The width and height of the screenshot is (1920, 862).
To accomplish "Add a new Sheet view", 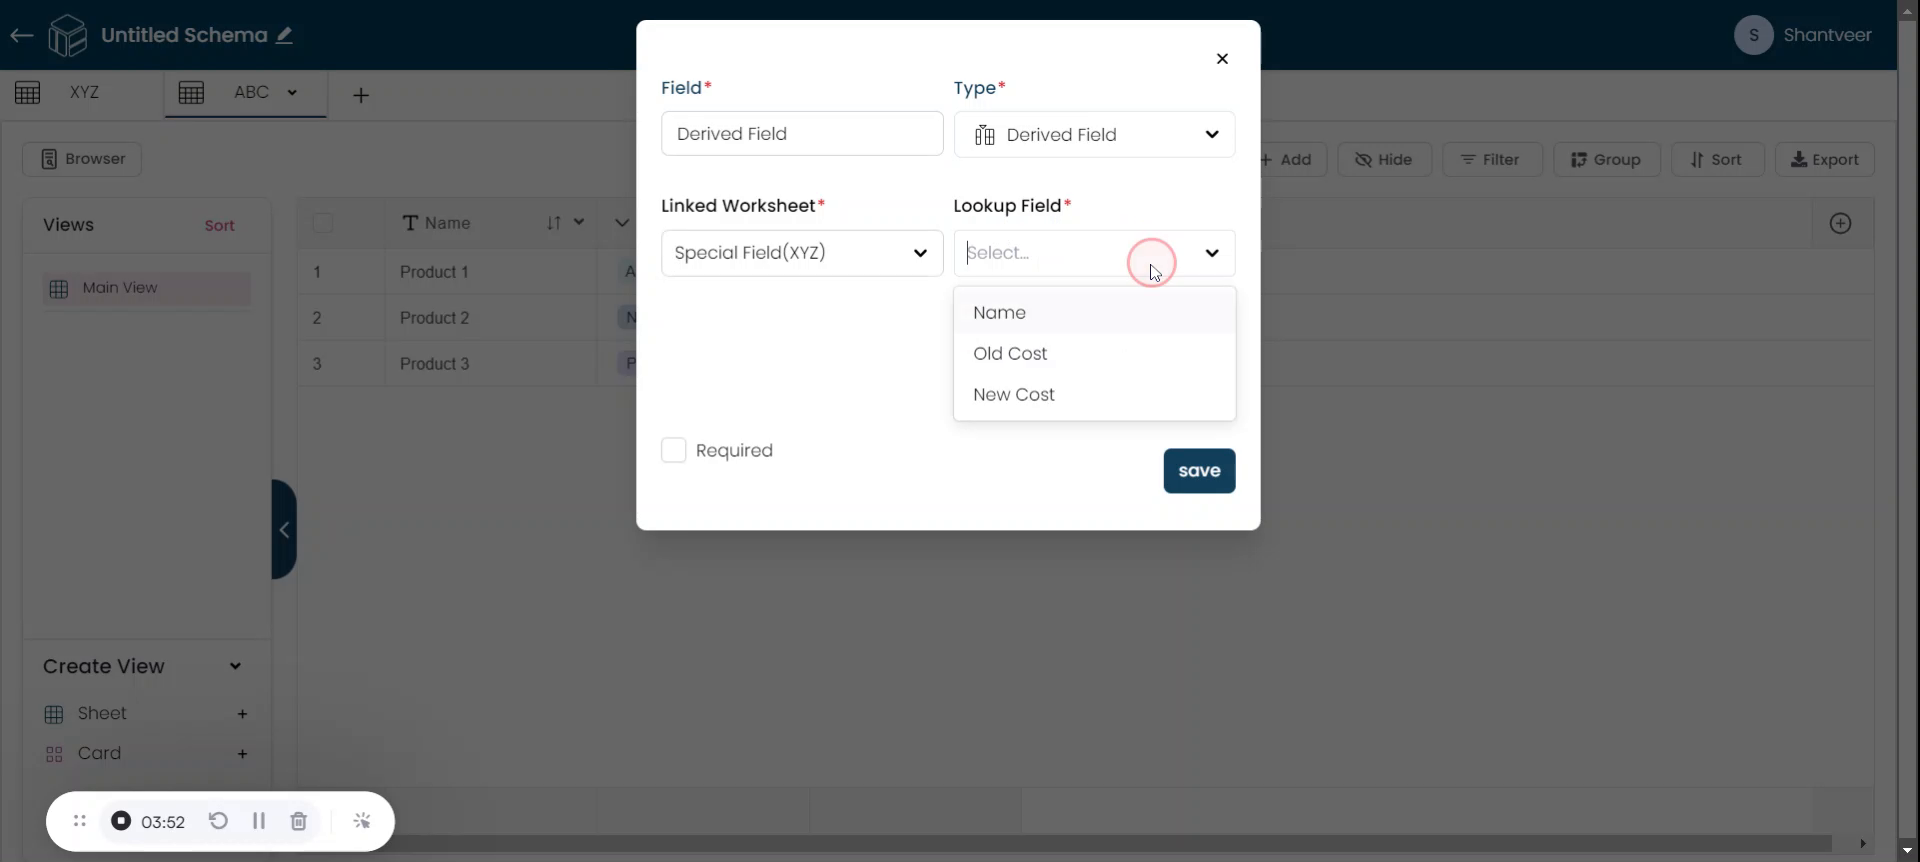I will (x=242, y=714).
